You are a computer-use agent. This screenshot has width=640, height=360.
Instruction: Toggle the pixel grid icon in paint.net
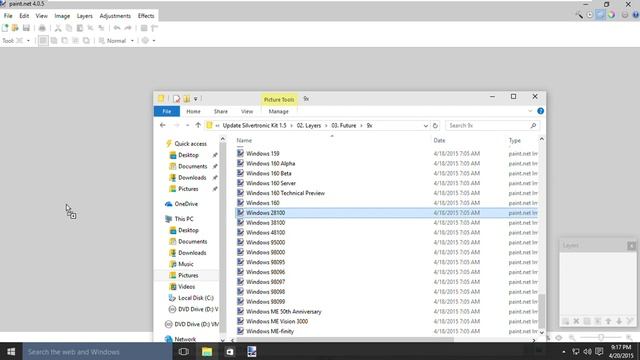click(144, 28)
